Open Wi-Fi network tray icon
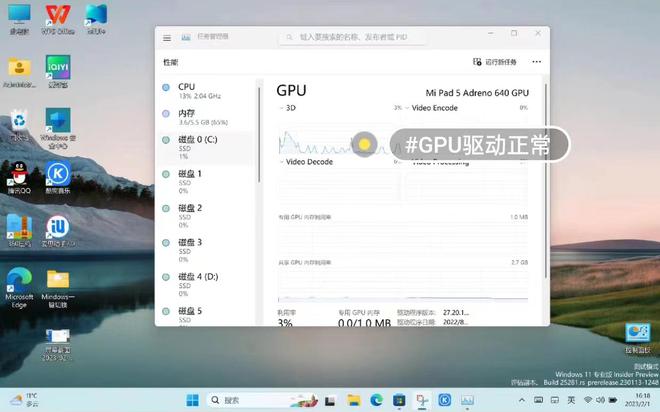Viewport: 660px width, 412px height. coord(588,400)
